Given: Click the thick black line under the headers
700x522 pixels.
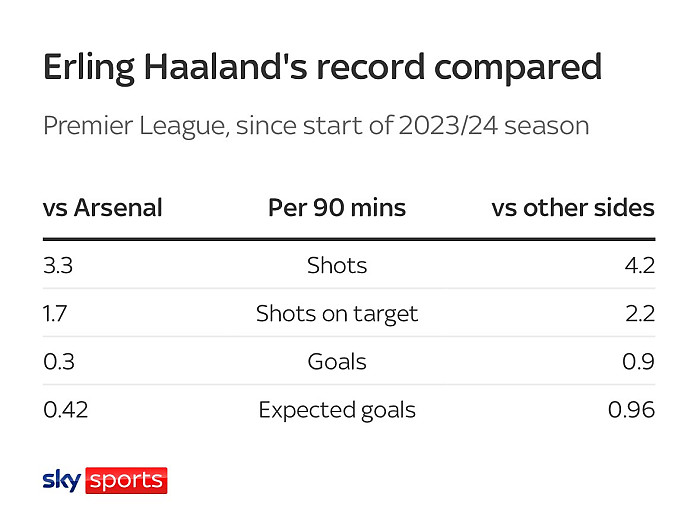Looking at the screenshot, I should 349,239.
